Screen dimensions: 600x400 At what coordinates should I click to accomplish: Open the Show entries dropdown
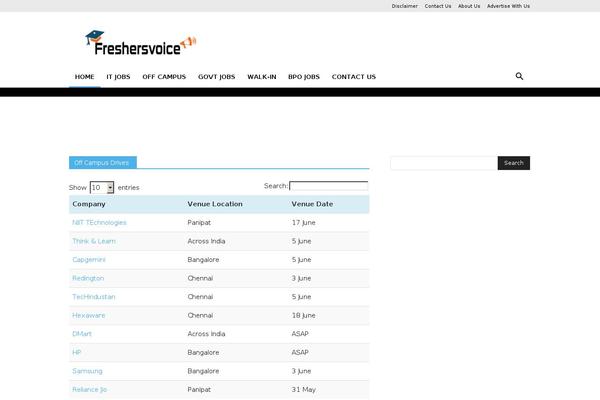[x=101, y=187]
